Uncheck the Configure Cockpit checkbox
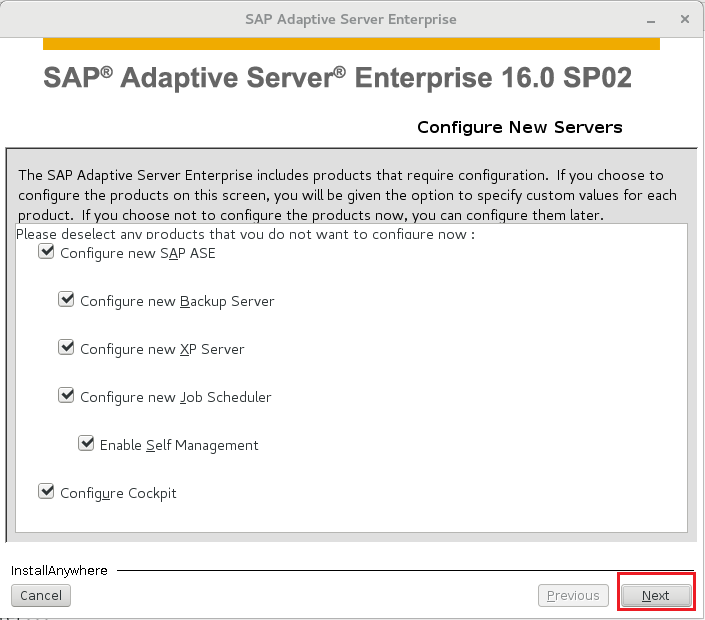 pyautogui.click(x=46, y=491)
